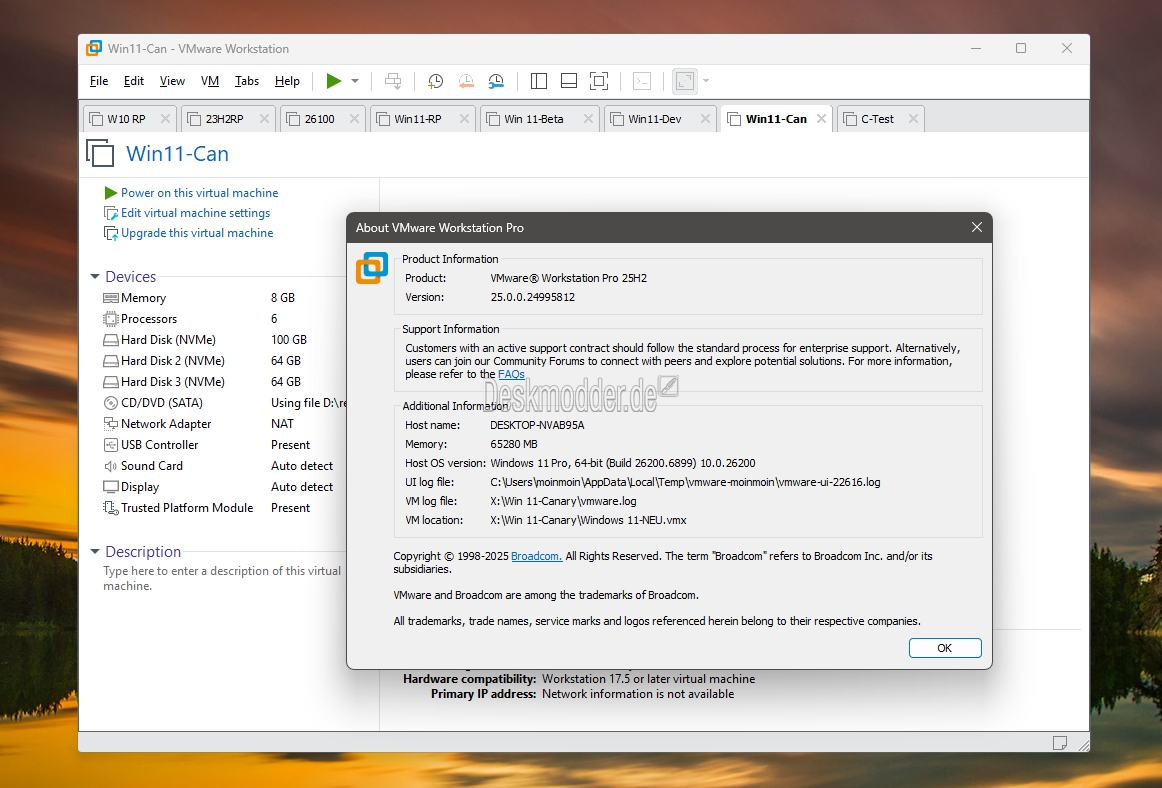
Task: Select the Trusted Platform Module device
Action: tap(187, 508)
